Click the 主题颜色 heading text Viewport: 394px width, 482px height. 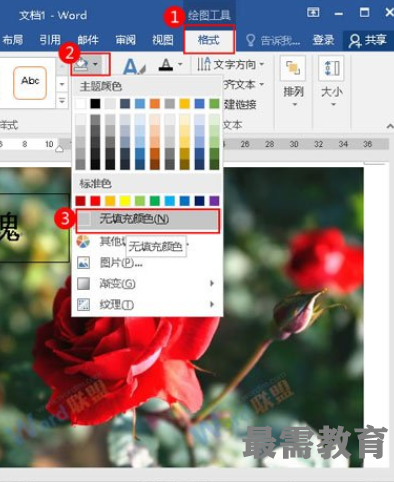point(101,86)
